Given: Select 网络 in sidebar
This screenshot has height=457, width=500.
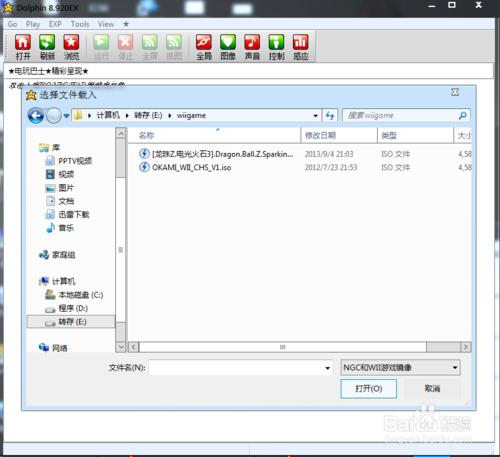Looking at the screenshot, I should 54,348.
